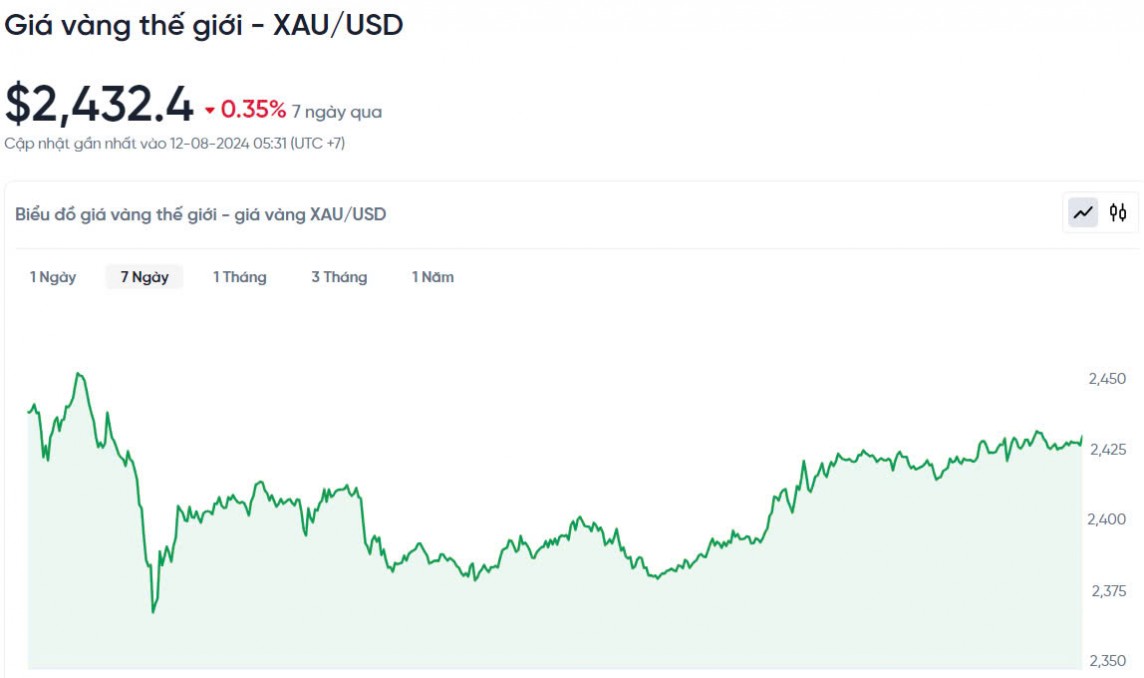Click the 2,400 y-axis label
This screenshot has height=678, width=1144.
point(1107,520)
